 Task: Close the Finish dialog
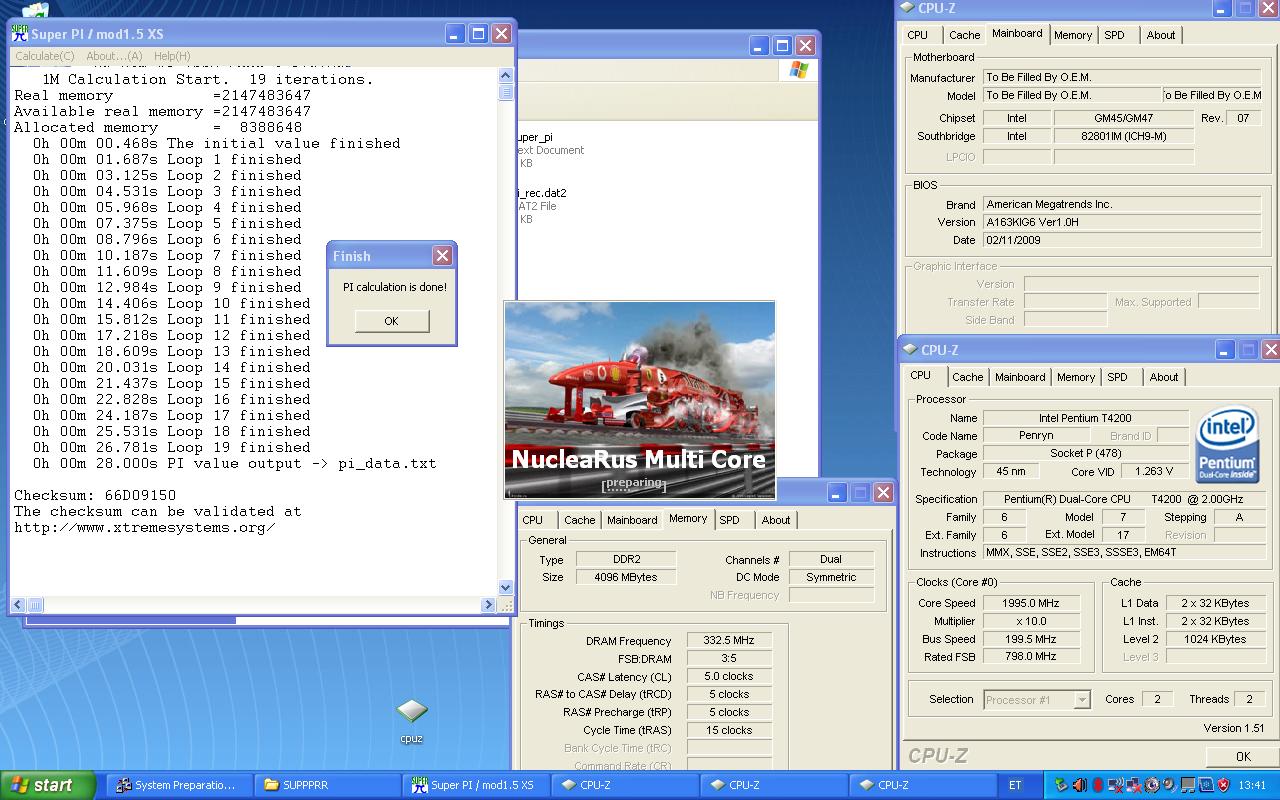(x=442, y=256)
